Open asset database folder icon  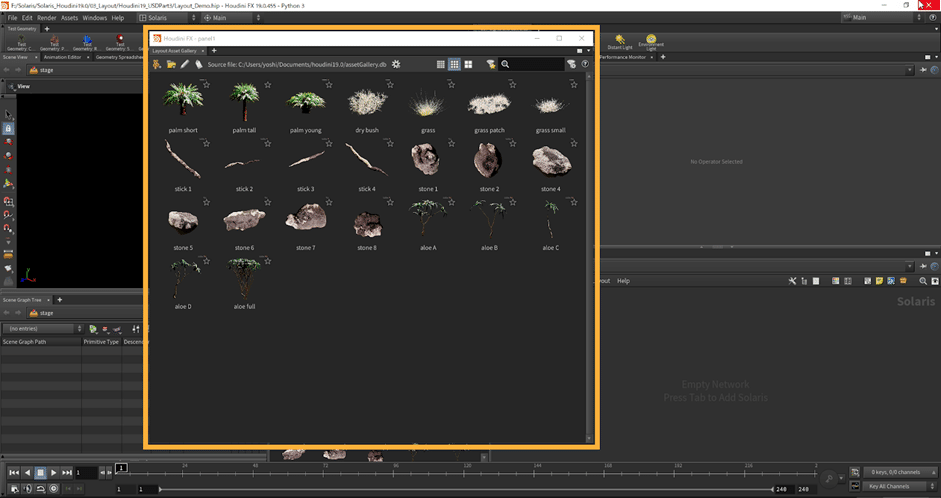pyautogui.click(x=171, y=64)
